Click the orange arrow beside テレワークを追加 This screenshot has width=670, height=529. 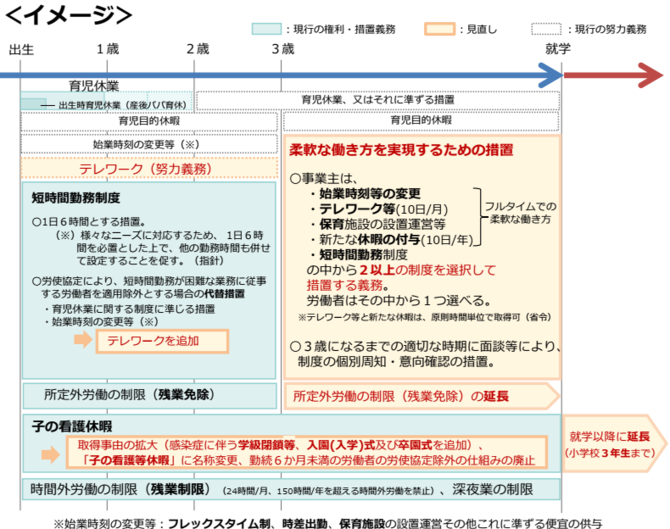click(82, 342)
